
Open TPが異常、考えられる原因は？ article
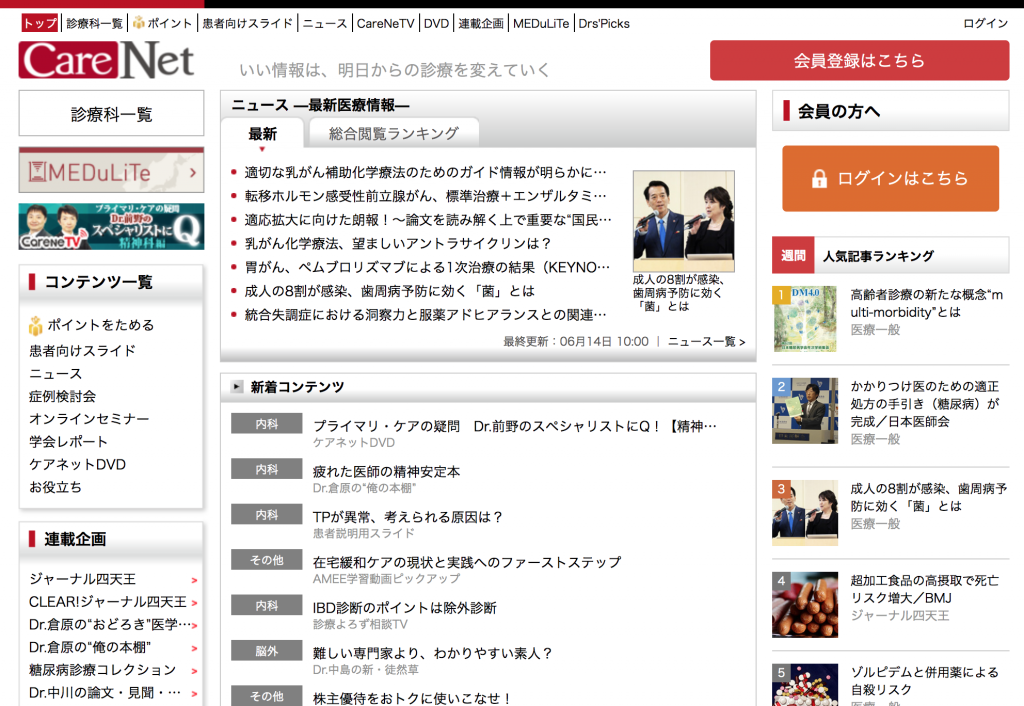pos(408,517)
